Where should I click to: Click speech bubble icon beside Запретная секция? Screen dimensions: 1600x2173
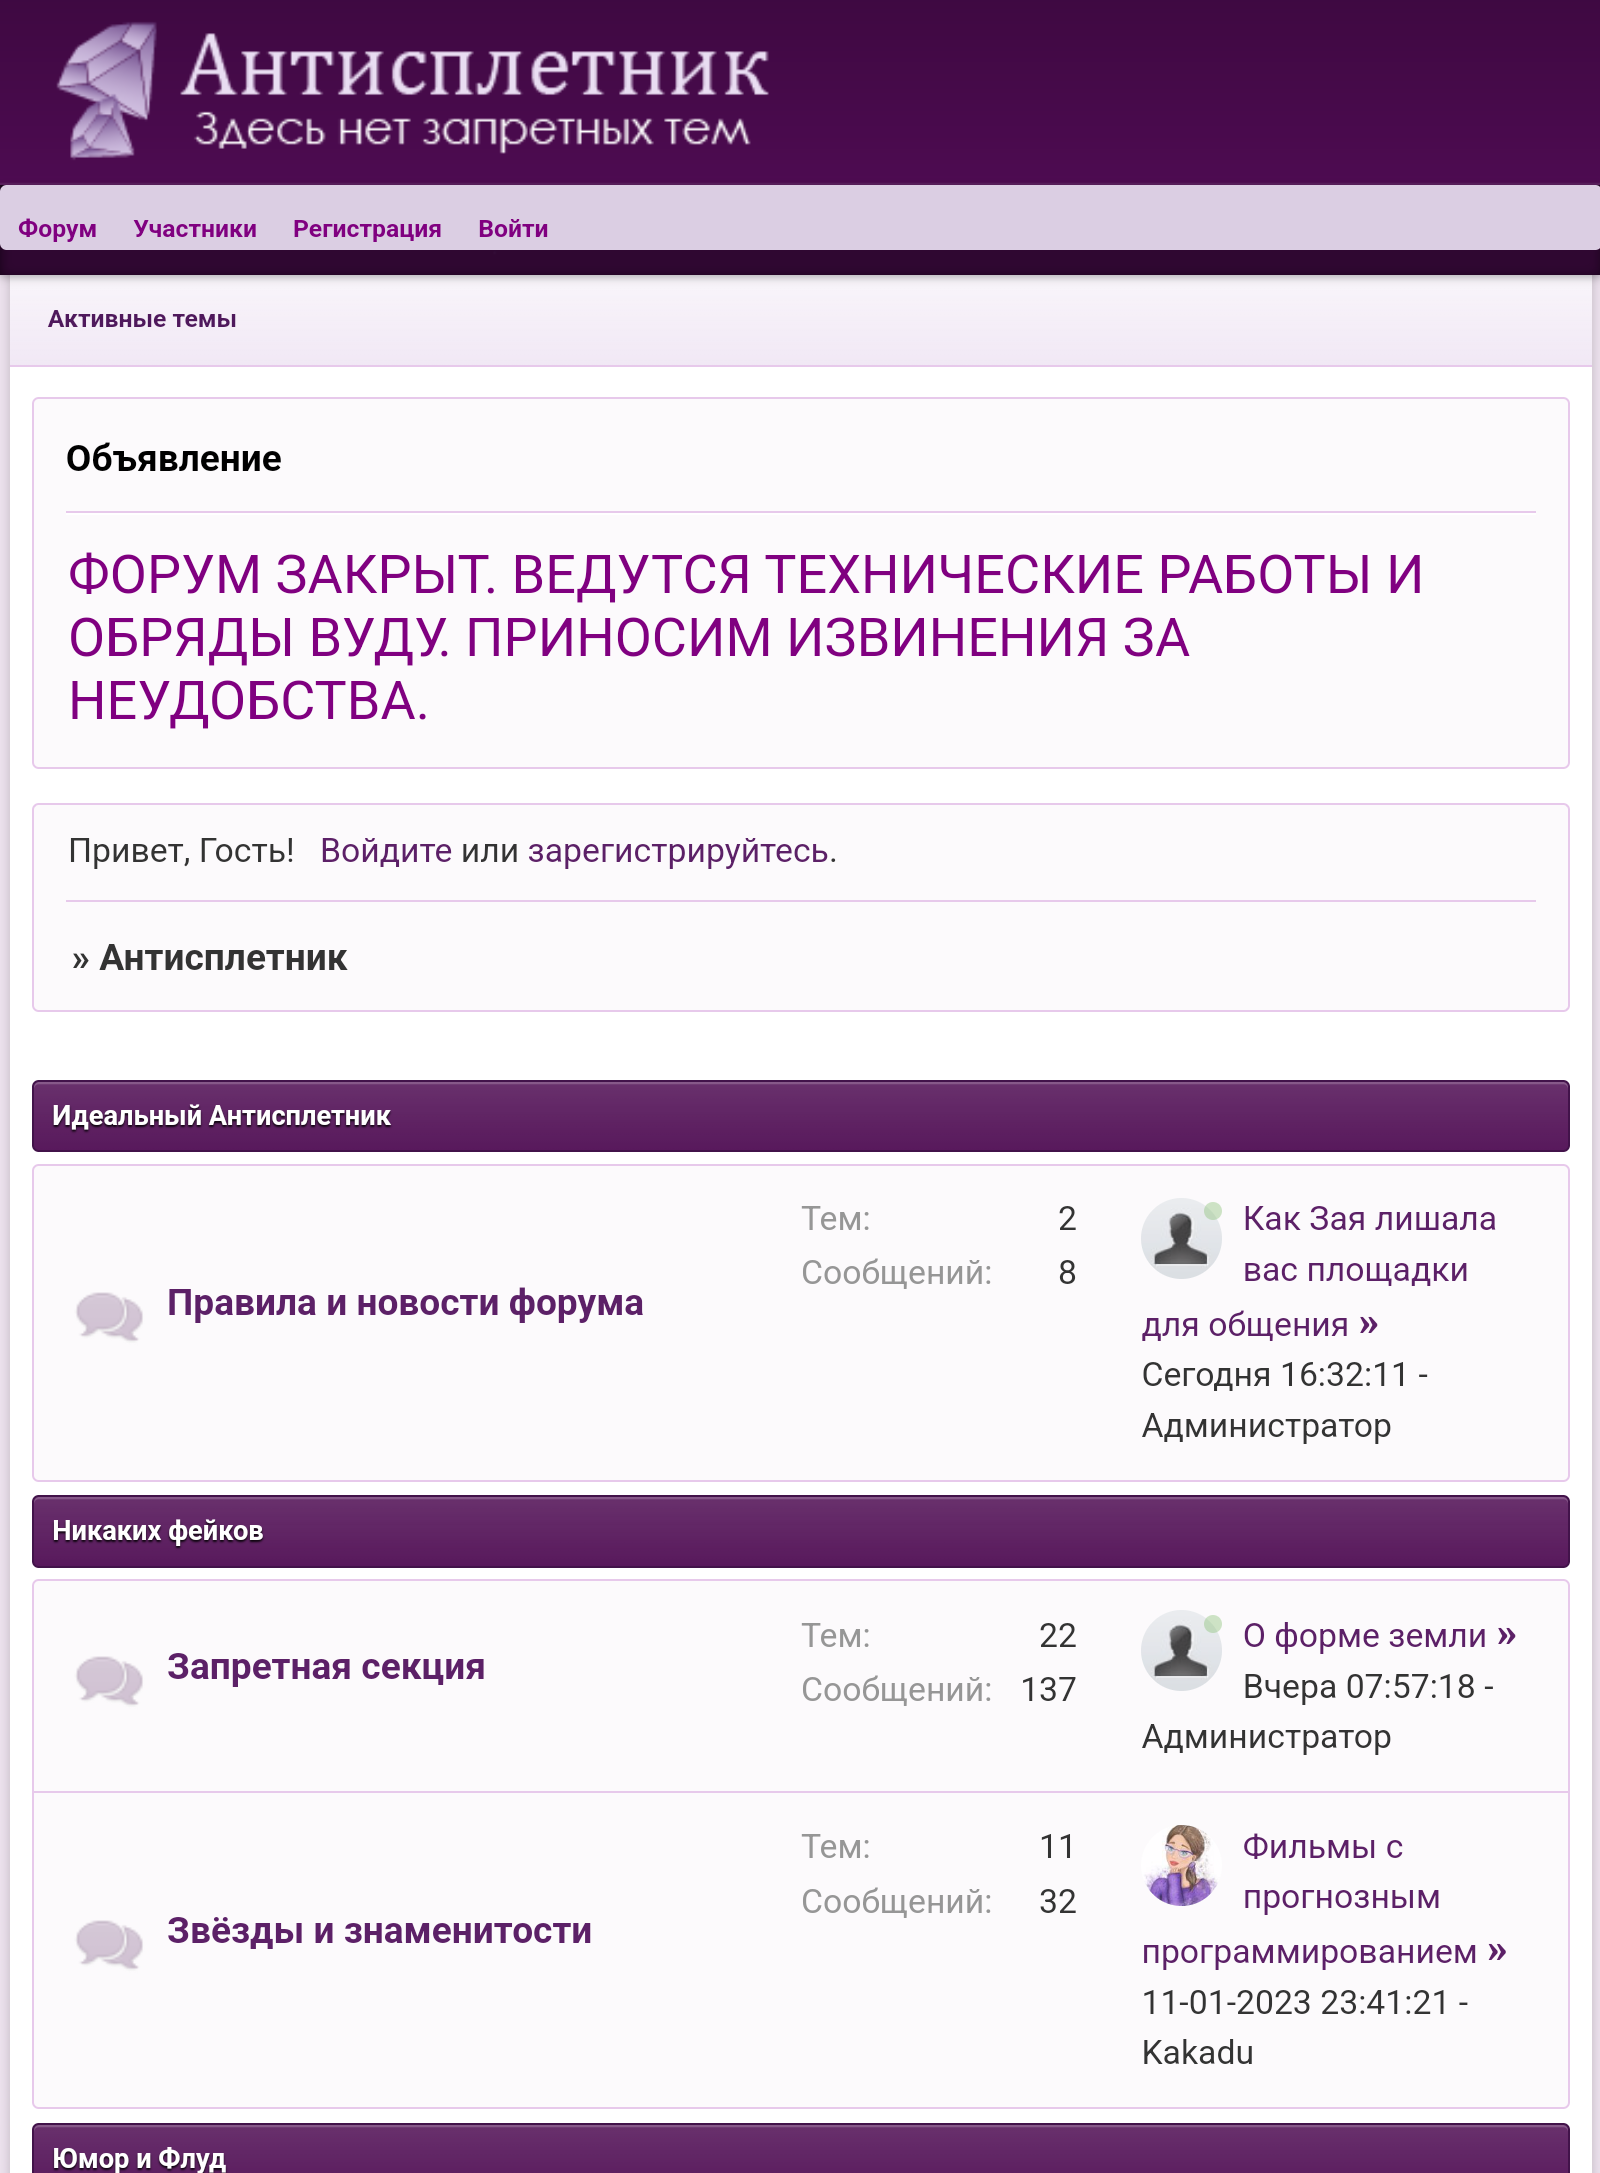click(109, 1680)
